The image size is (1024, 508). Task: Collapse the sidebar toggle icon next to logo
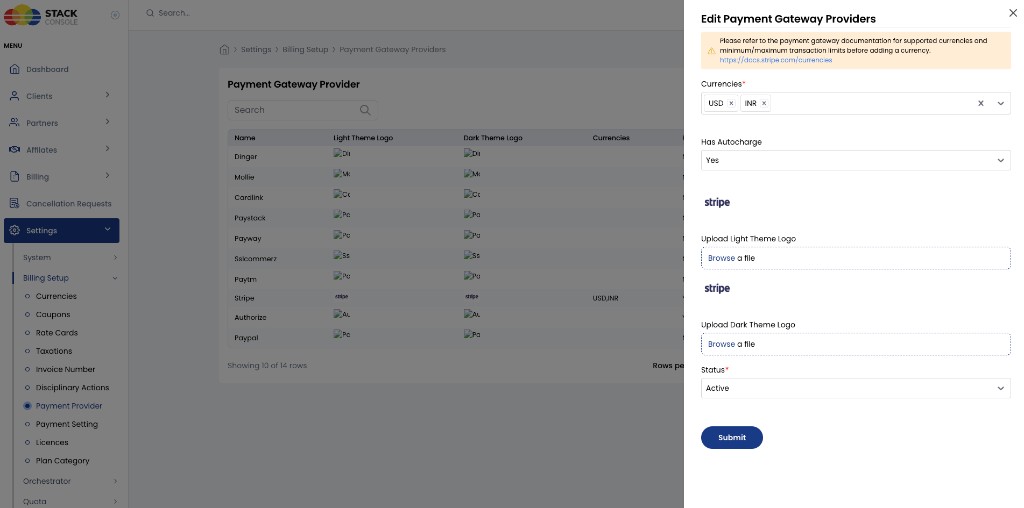pos(116,15)
